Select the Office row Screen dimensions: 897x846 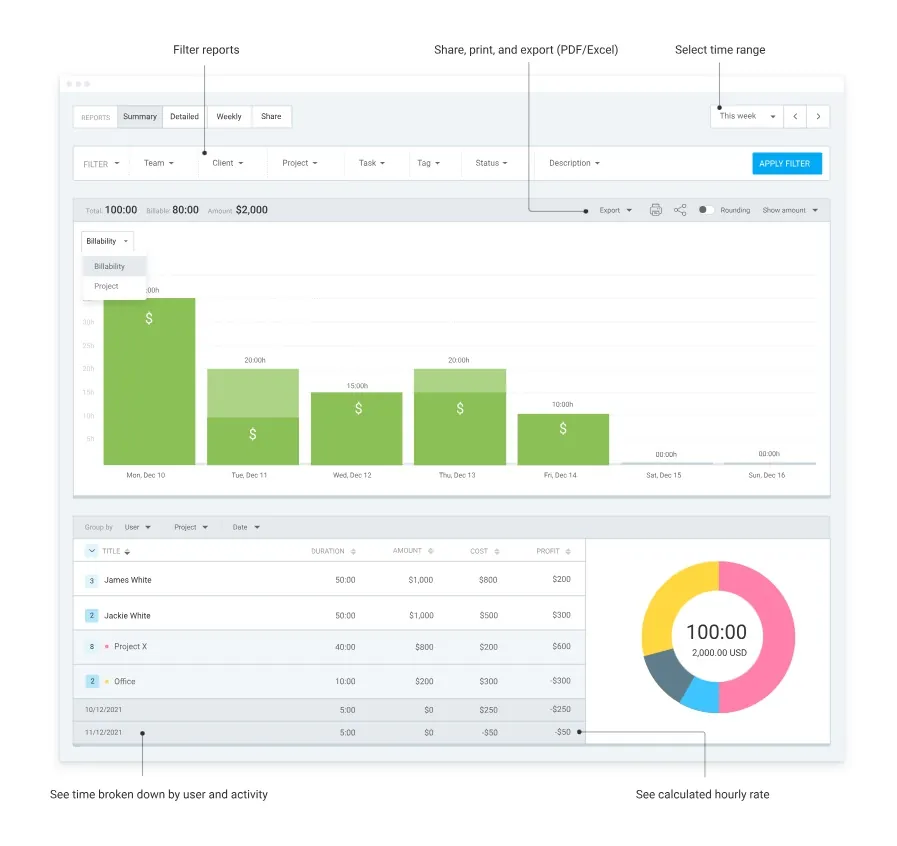[x=330, y=681]
